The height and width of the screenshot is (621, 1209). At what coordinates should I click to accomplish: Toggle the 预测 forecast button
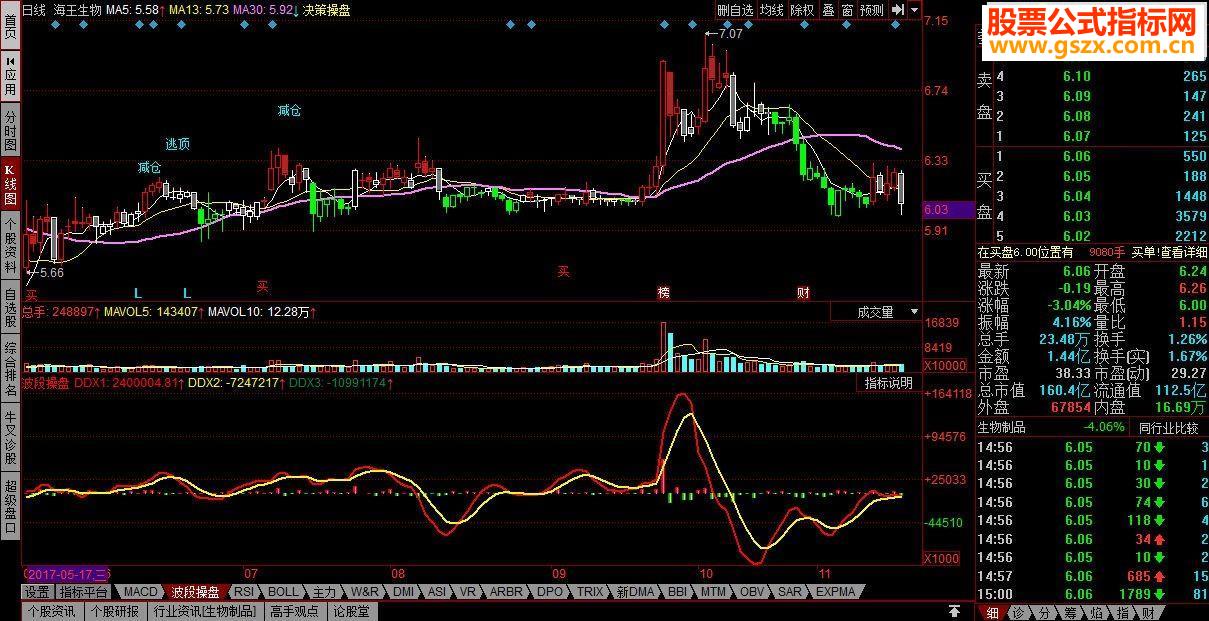click(872, 10)
